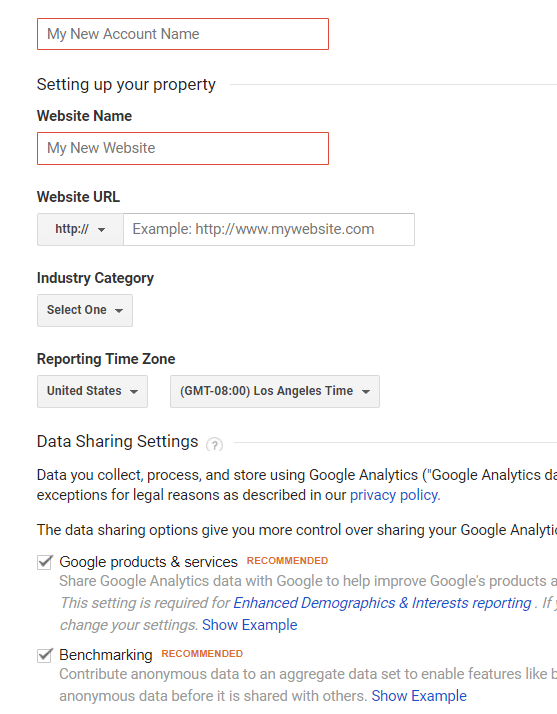The image size is (557, 714).
Task: Click into the My New Website field
Action: coord(183,148)
